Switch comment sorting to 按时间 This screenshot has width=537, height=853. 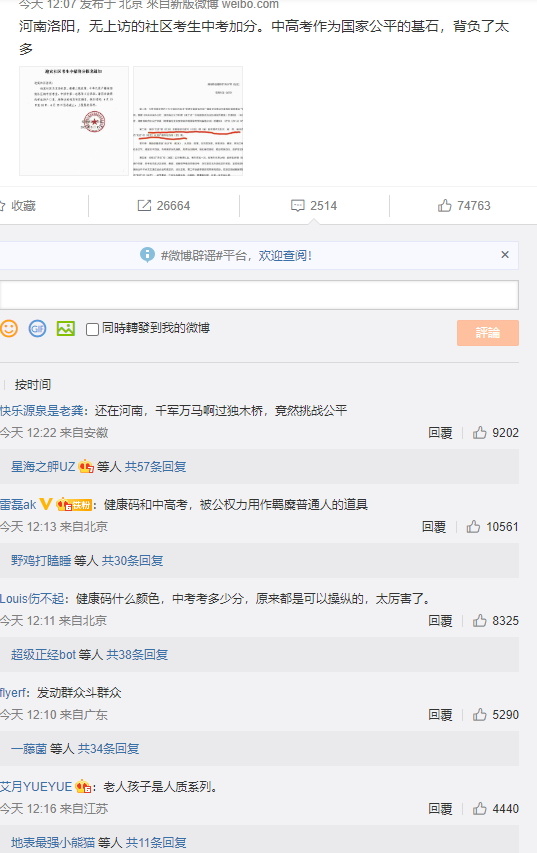tap(33, 385)
